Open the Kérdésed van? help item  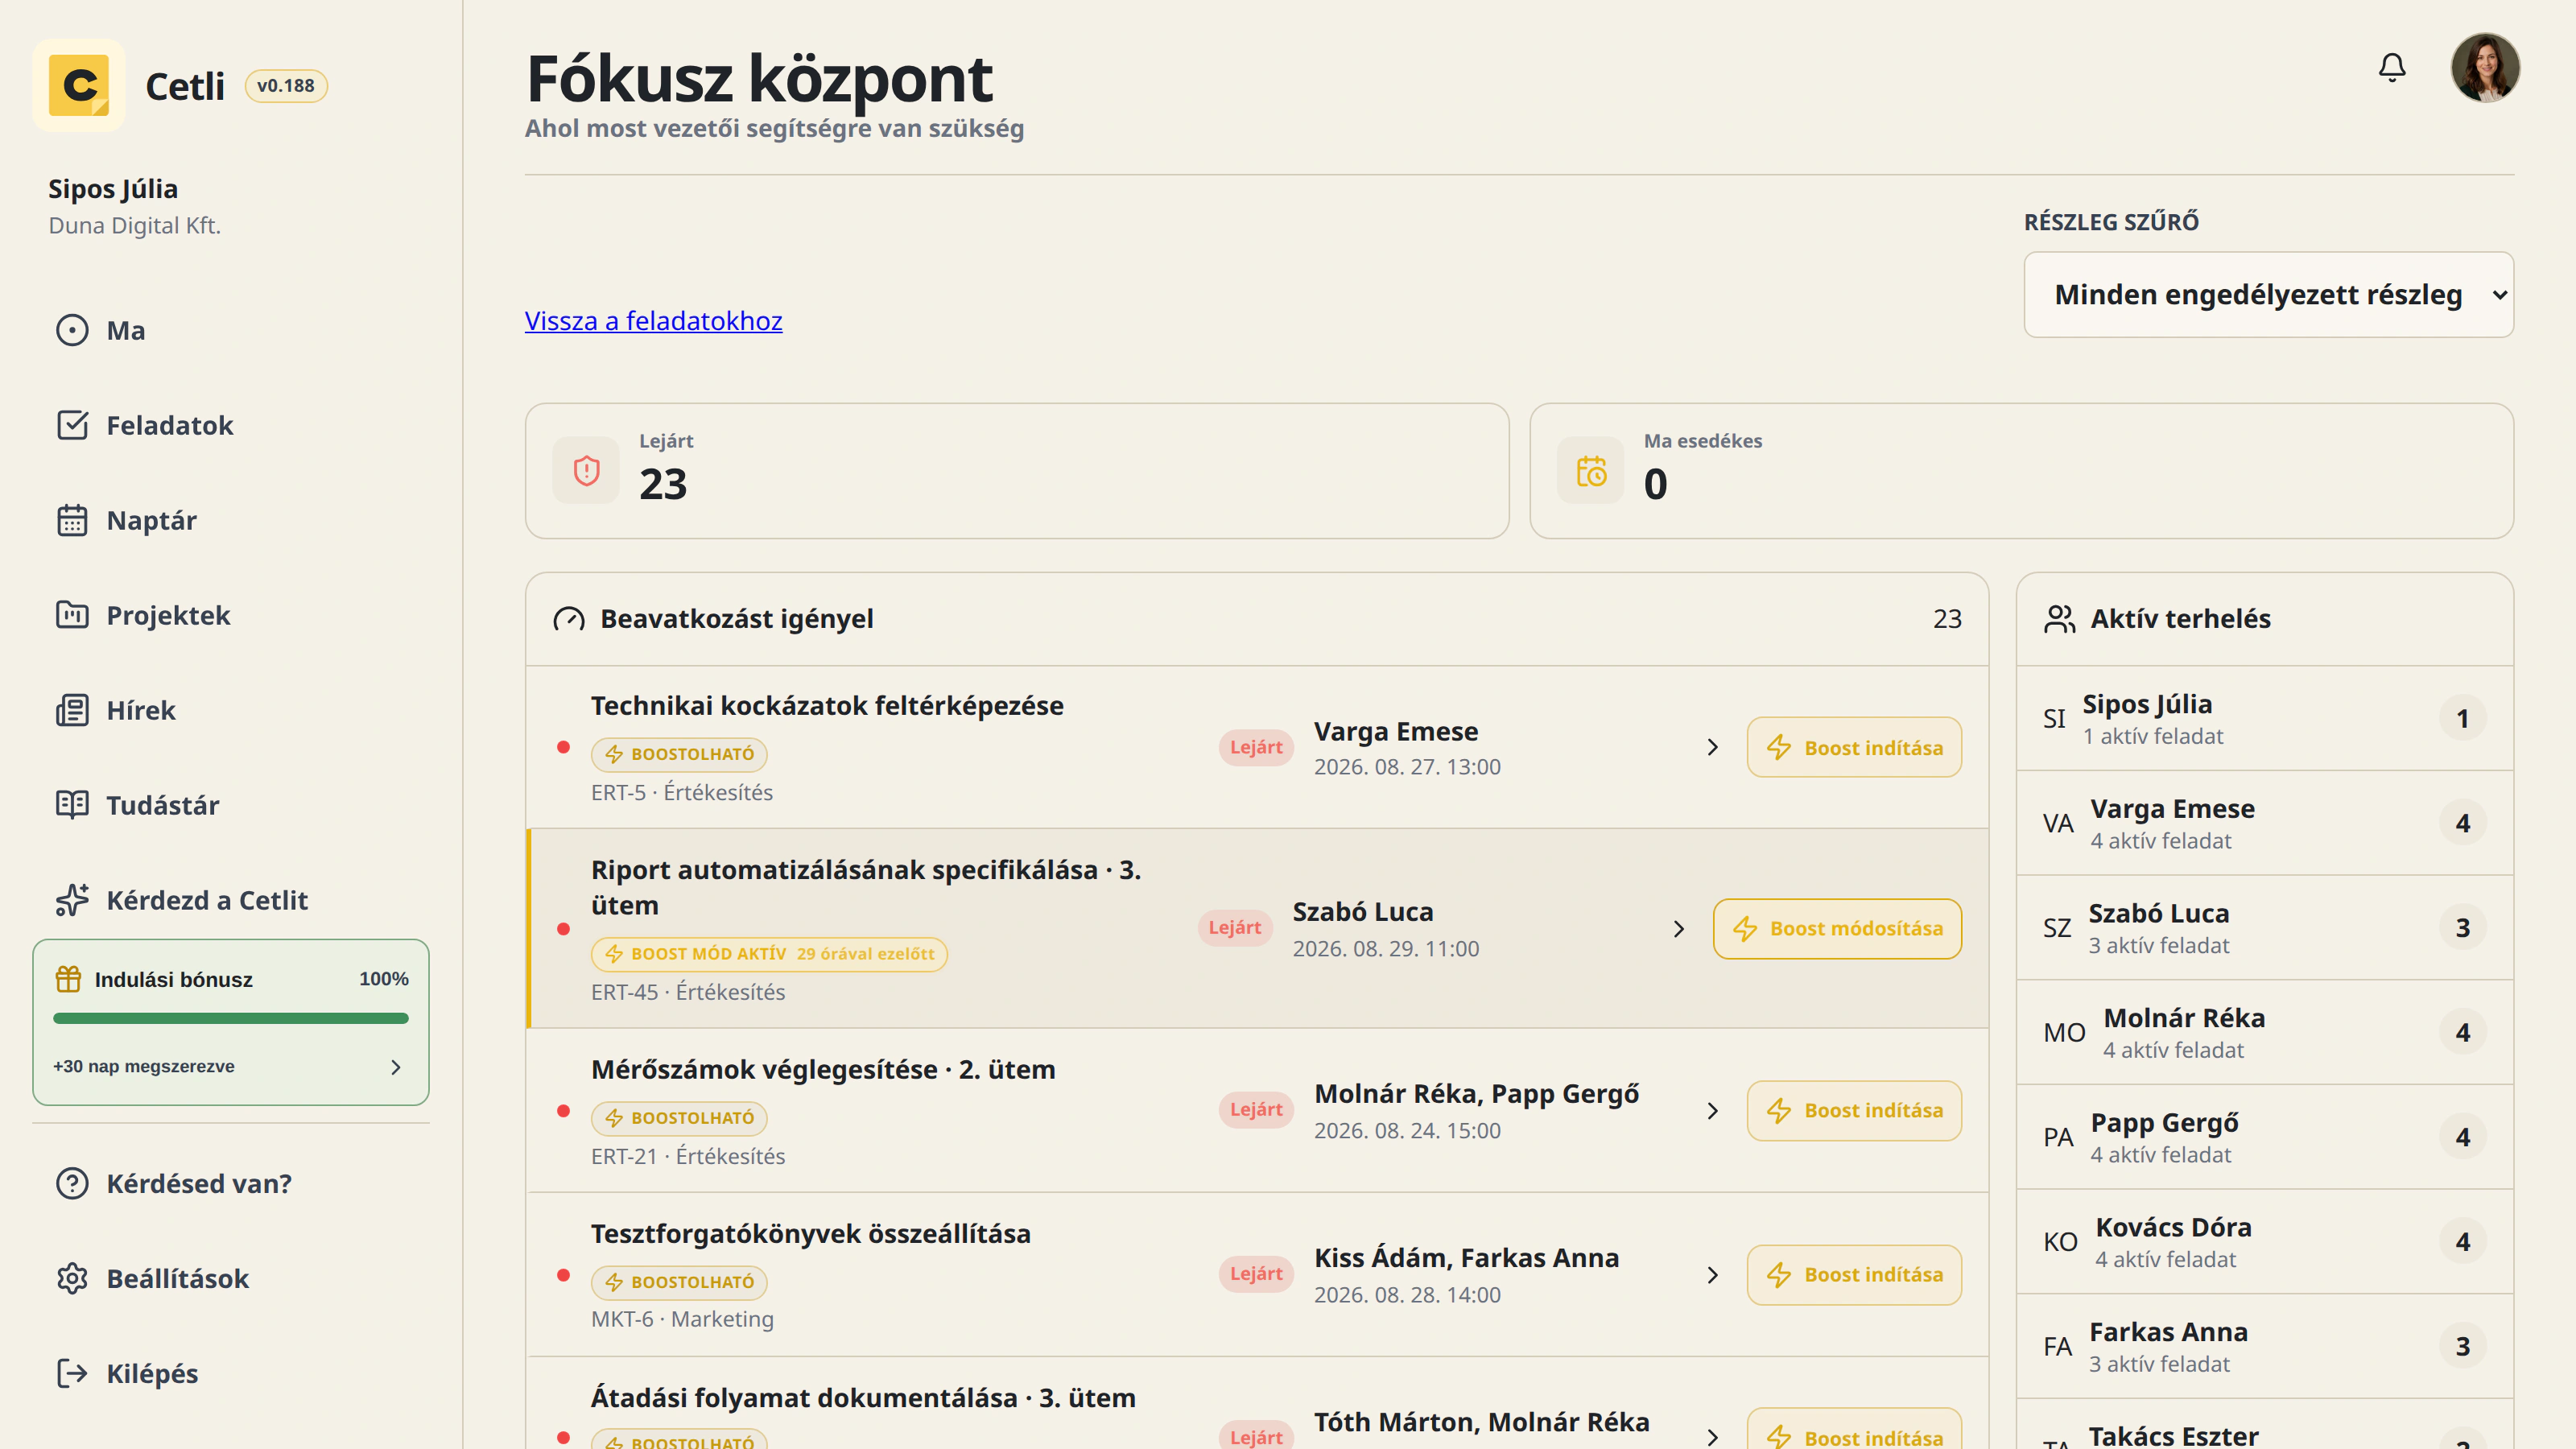coord(230,1183)
